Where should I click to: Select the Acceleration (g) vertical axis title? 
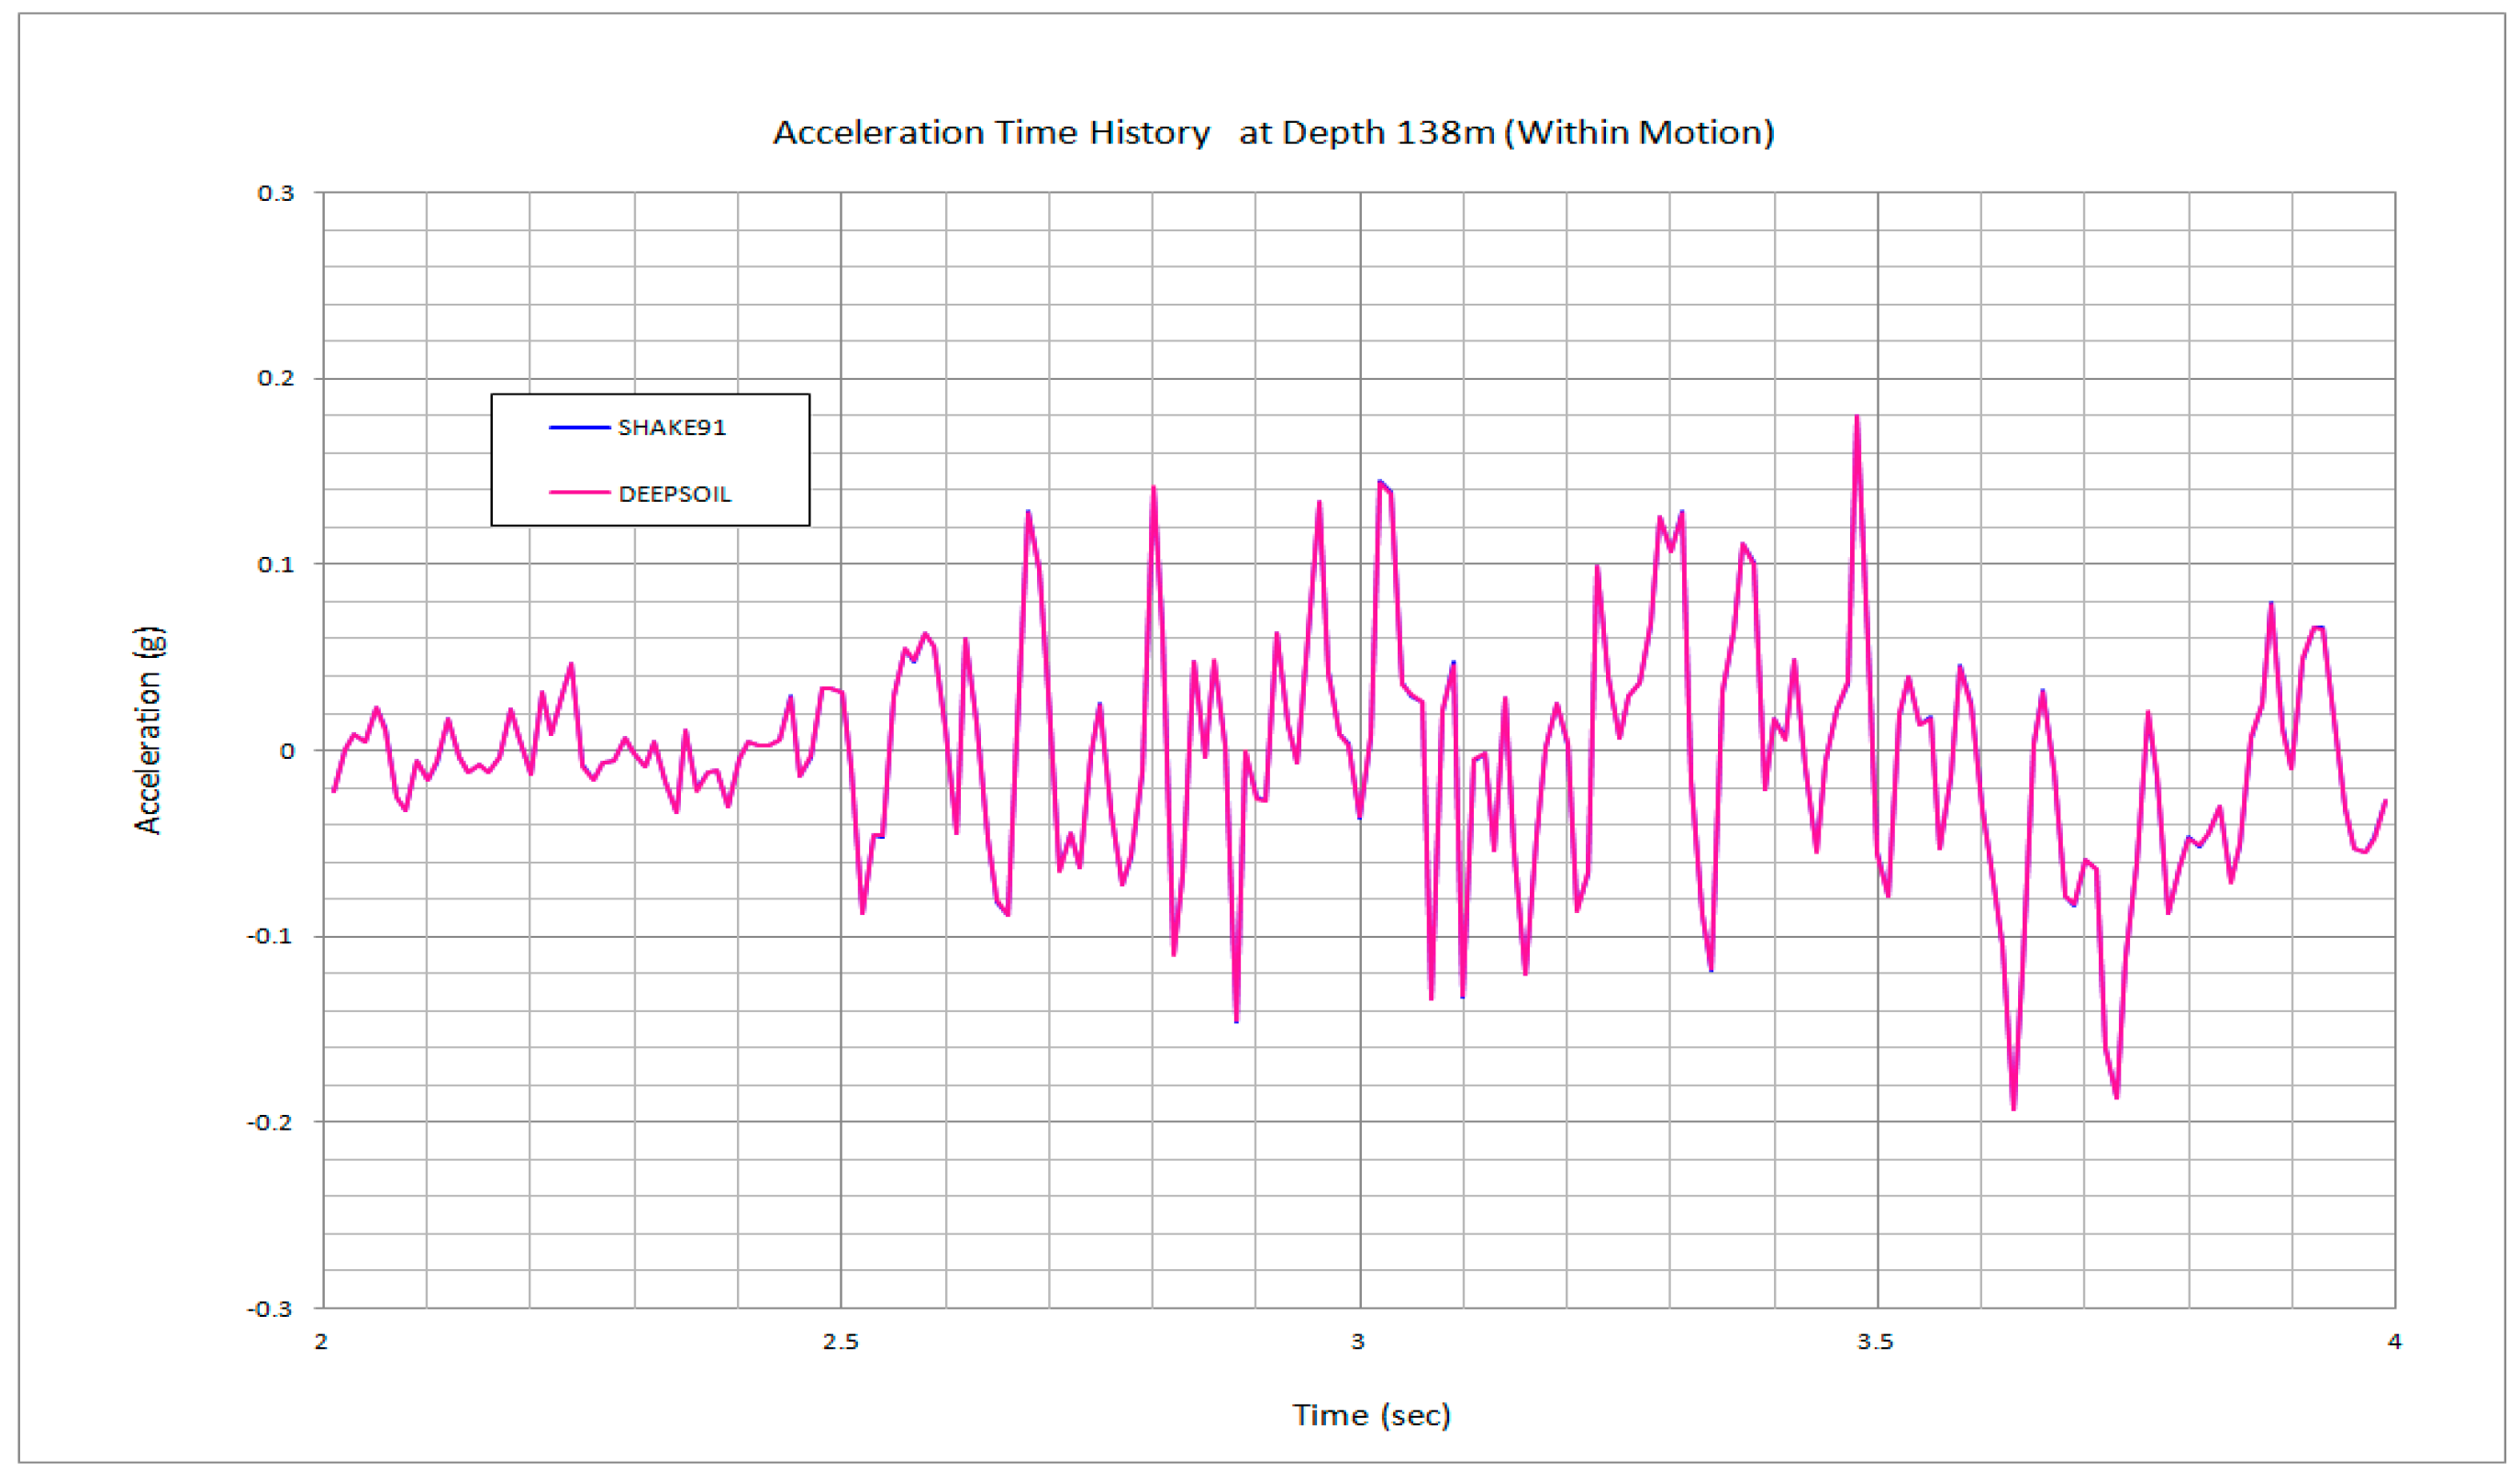tap(148, 730)
